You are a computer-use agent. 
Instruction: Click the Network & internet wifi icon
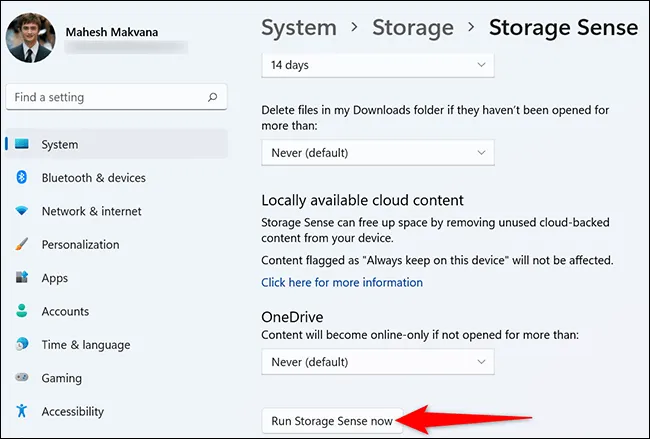pos(20,212)
